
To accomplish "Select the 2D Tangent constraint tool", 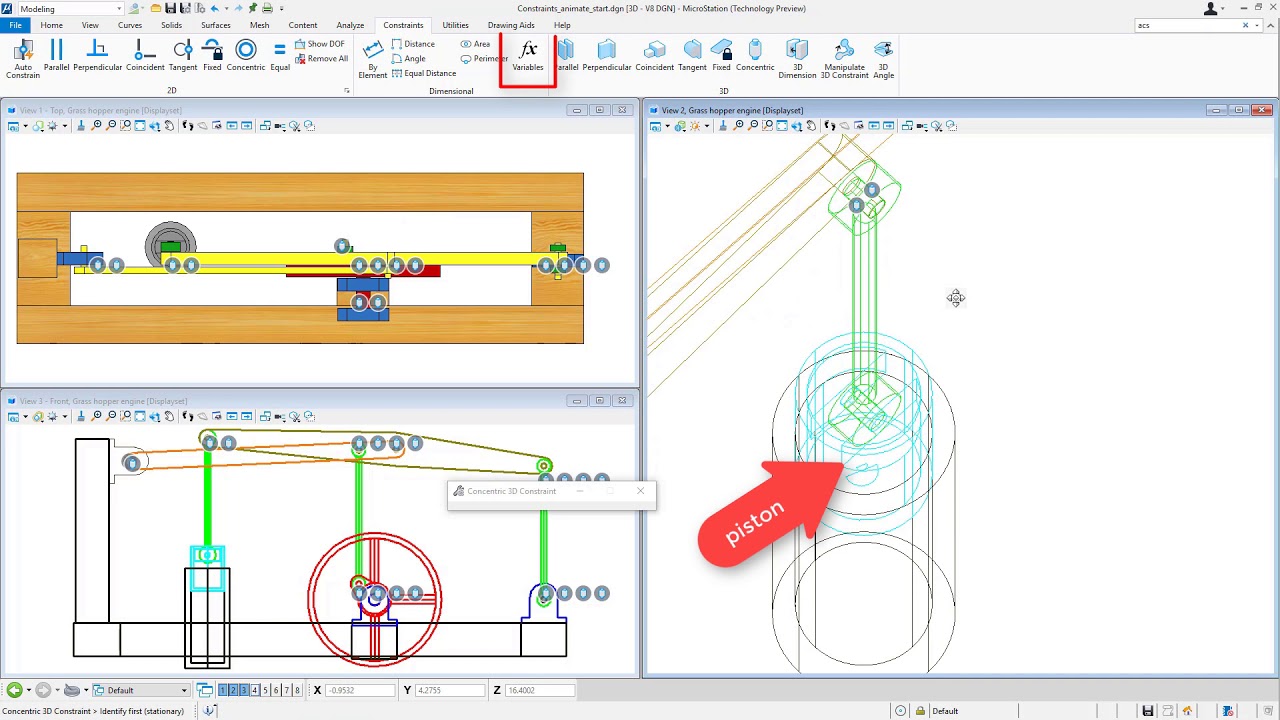I will (x=183, y=56).
